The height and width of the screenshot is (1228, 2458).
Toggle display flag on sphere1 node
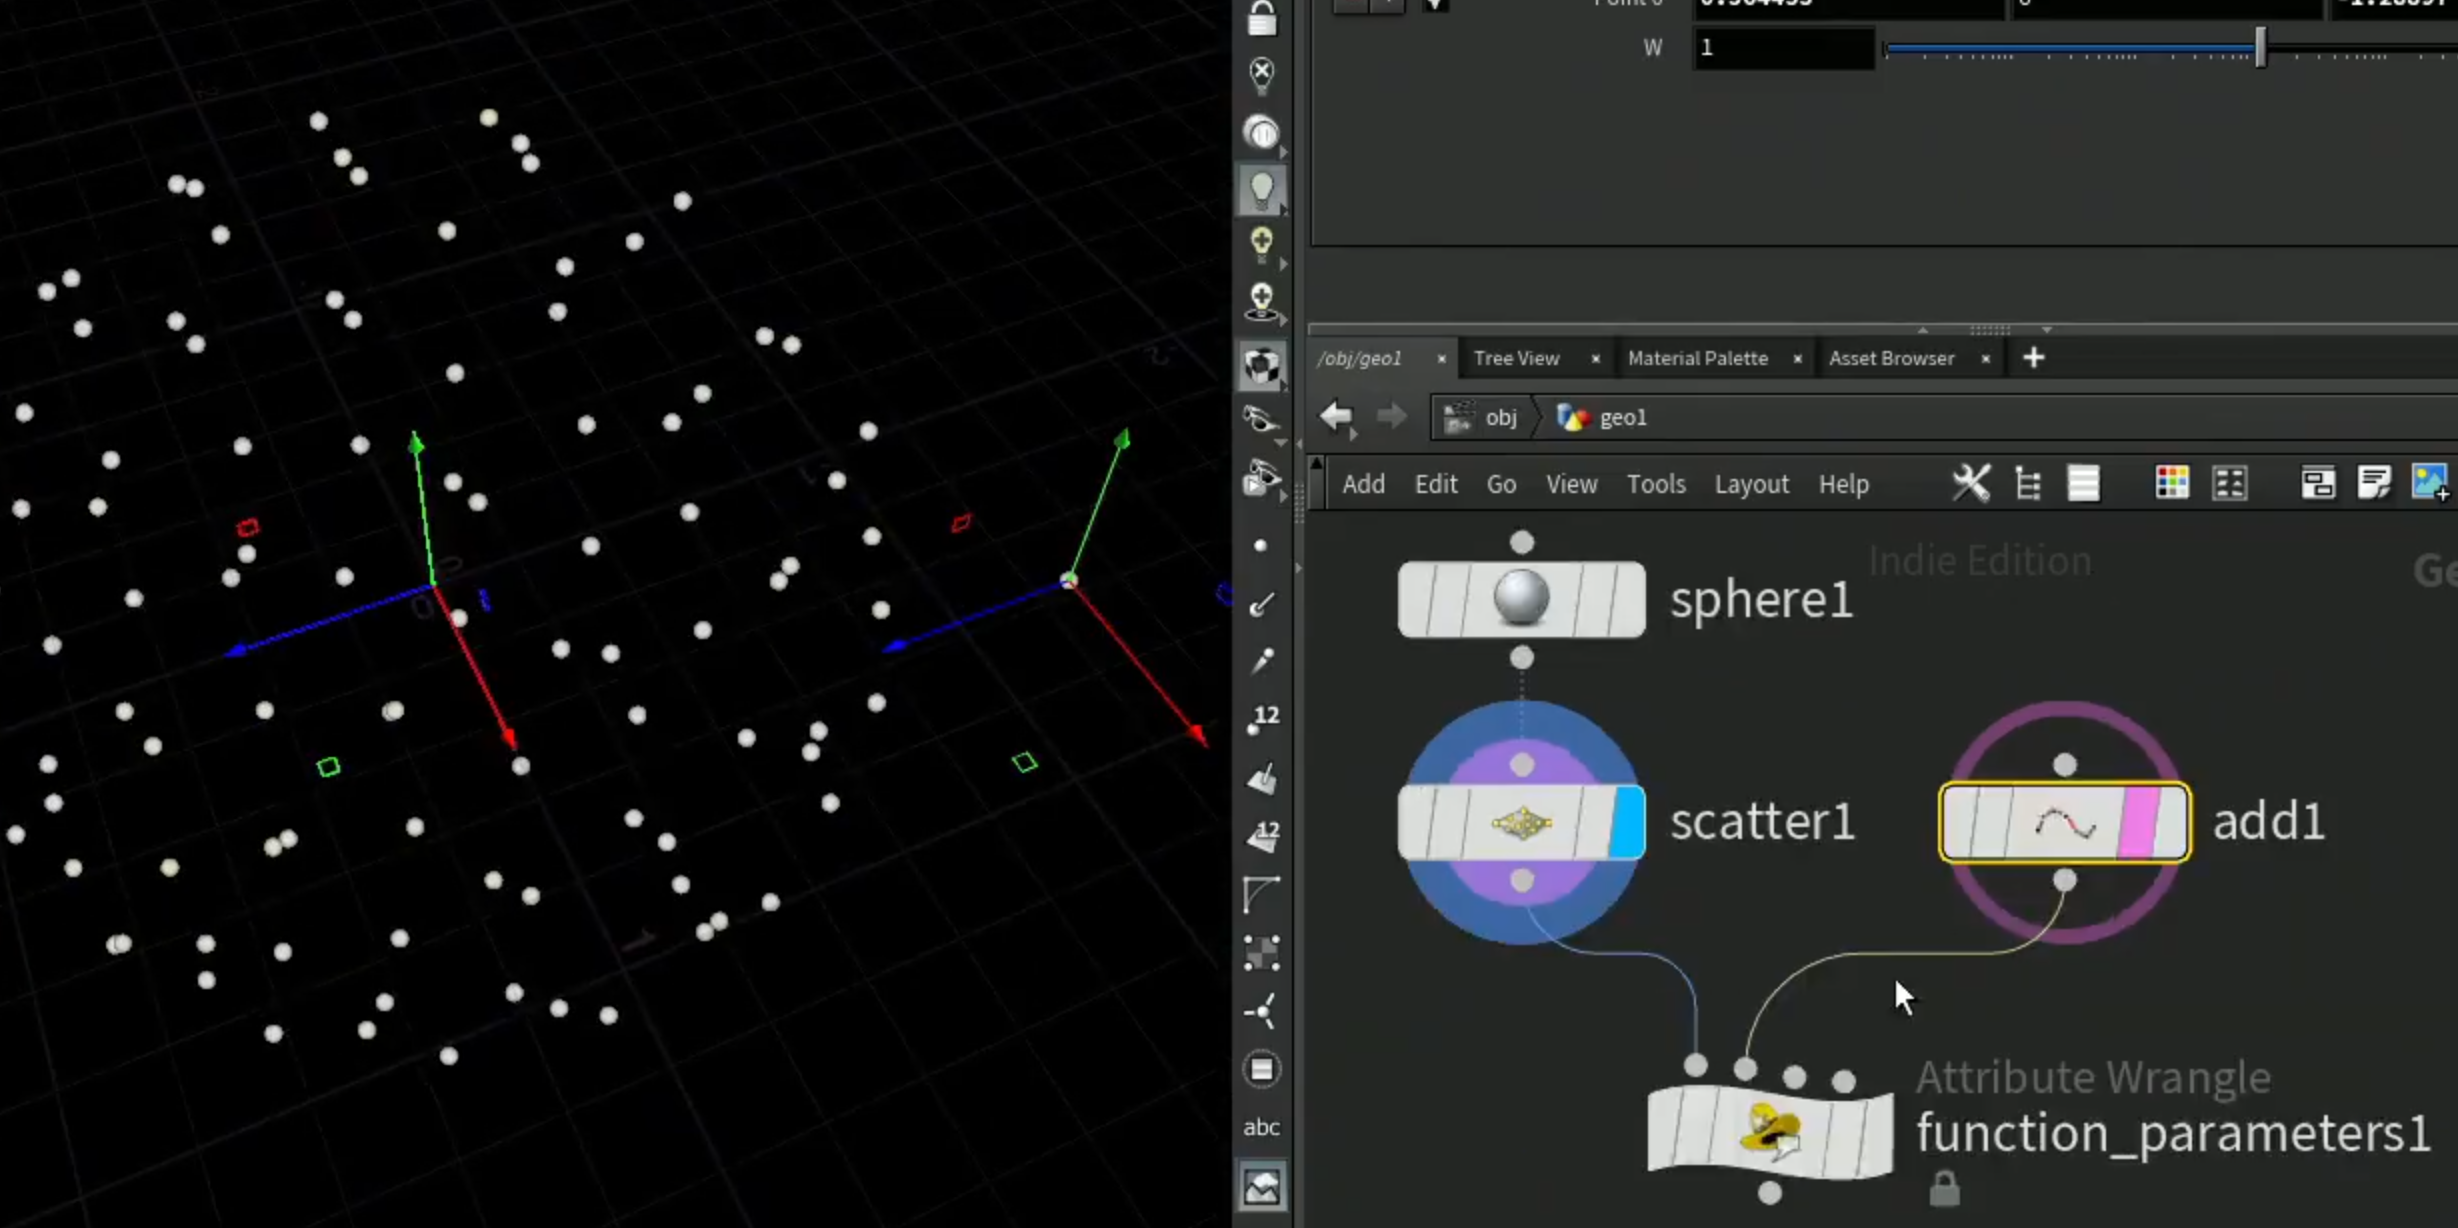1628,599
